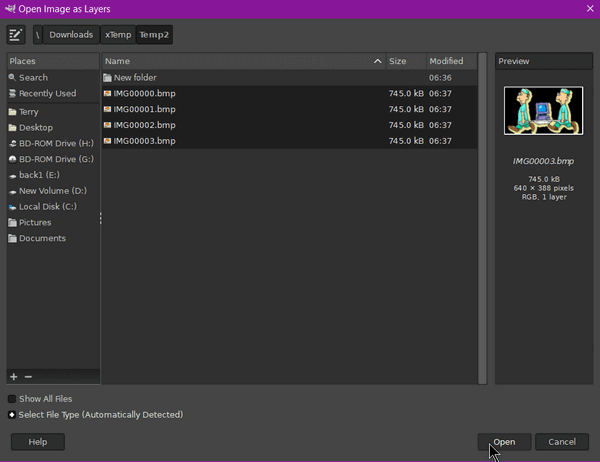The height and width of the screenshot is (462, 600).
Task: Click the Documents folder icon
Action: pos(12,238)
